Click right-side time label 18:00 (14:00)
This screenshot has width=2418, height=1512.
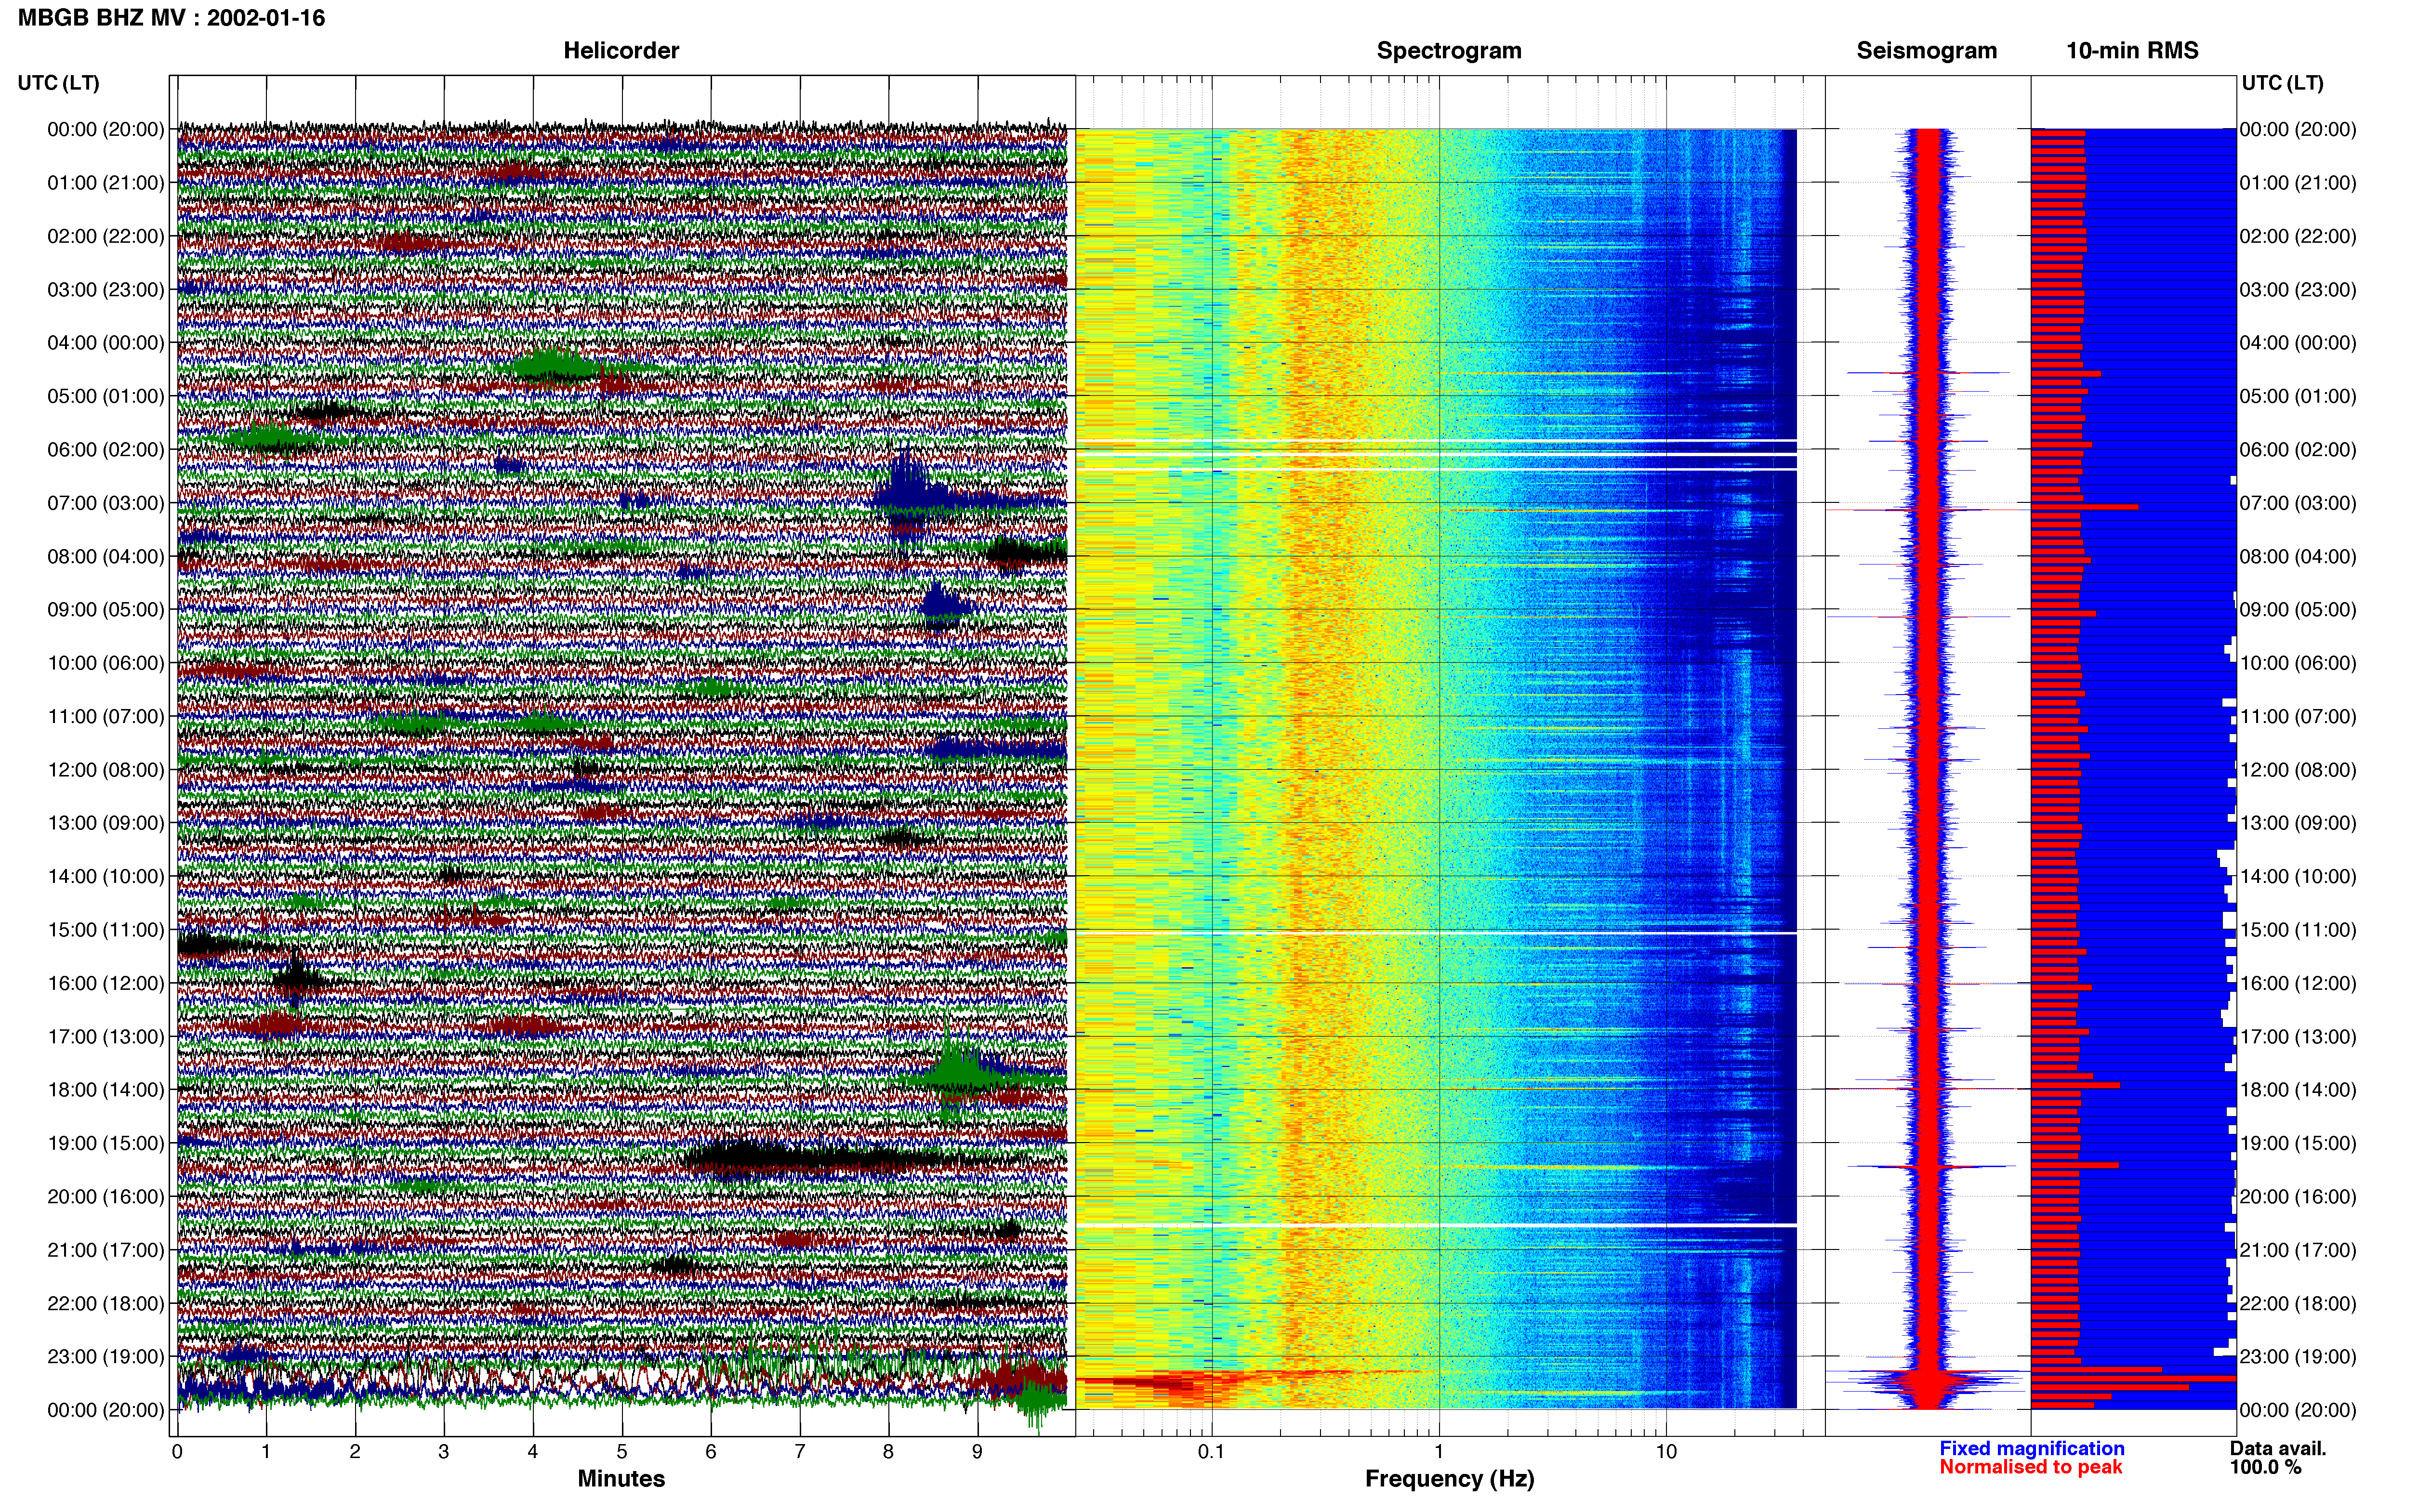2298,1090
